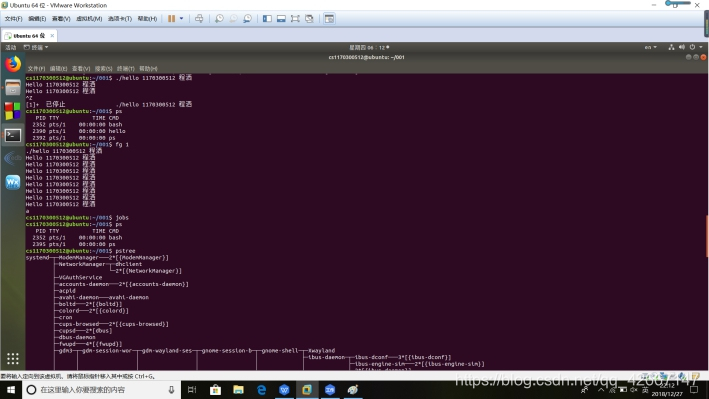Click the Terminal icon in the Ubuntu dock
The width and height of the screenshot is (709, 399).
13,135
